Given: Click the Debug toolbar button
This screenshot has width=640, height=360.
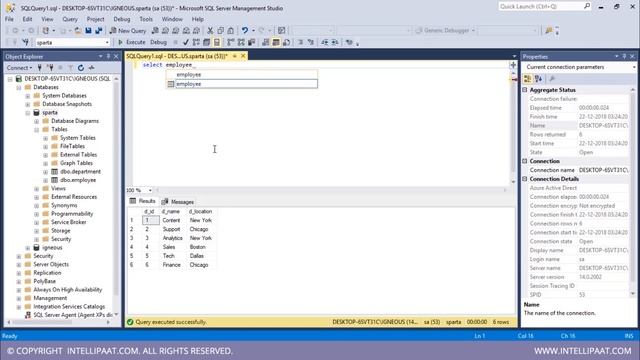Looking at the screenshot, I should click(x=158, y=42).
